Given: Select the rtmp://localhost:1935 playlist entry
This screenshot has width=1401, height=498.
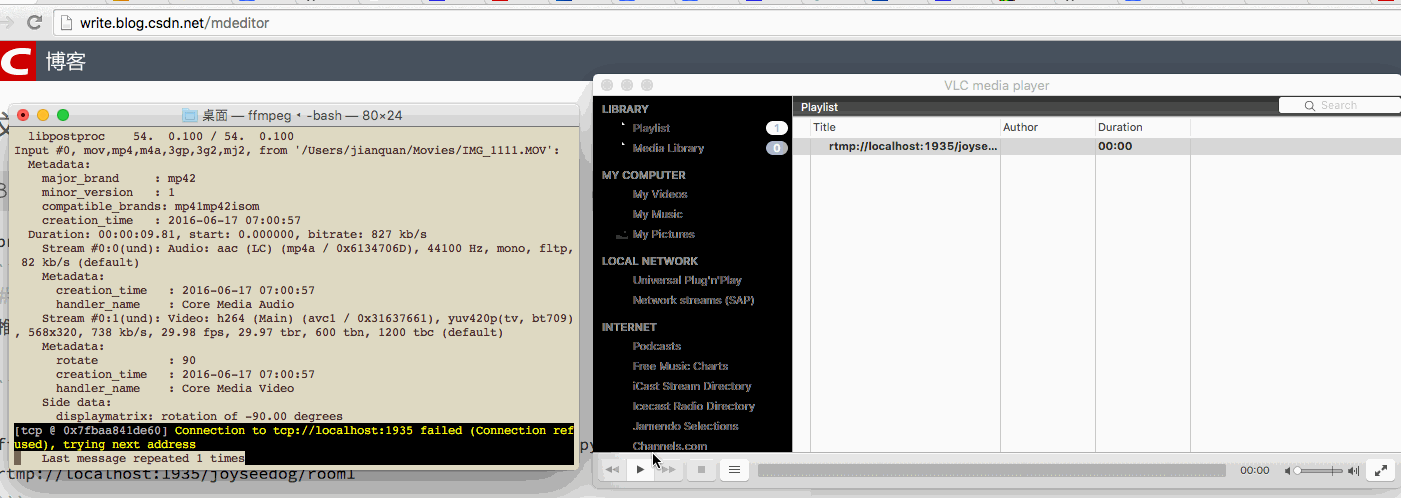Looking at the screenshot, I should tap(913, 146).
